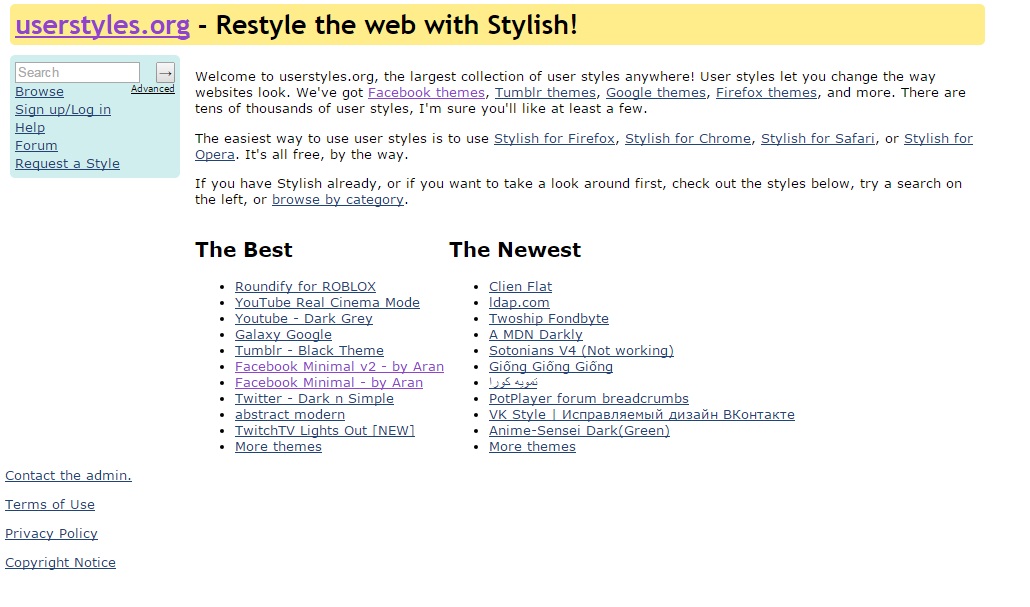Click TwitchTV Lights Out [NEW]
This screenshot has width=1030, height=607.
point(325,430)
